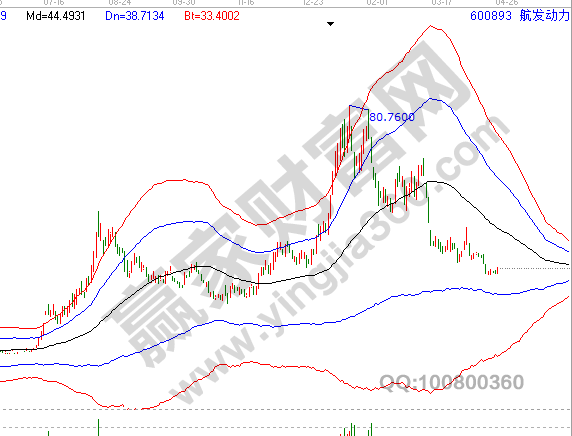Click the last candlestick near the dotted line
The height and width of the screenshot is (436, 572).
click(497, 270)
